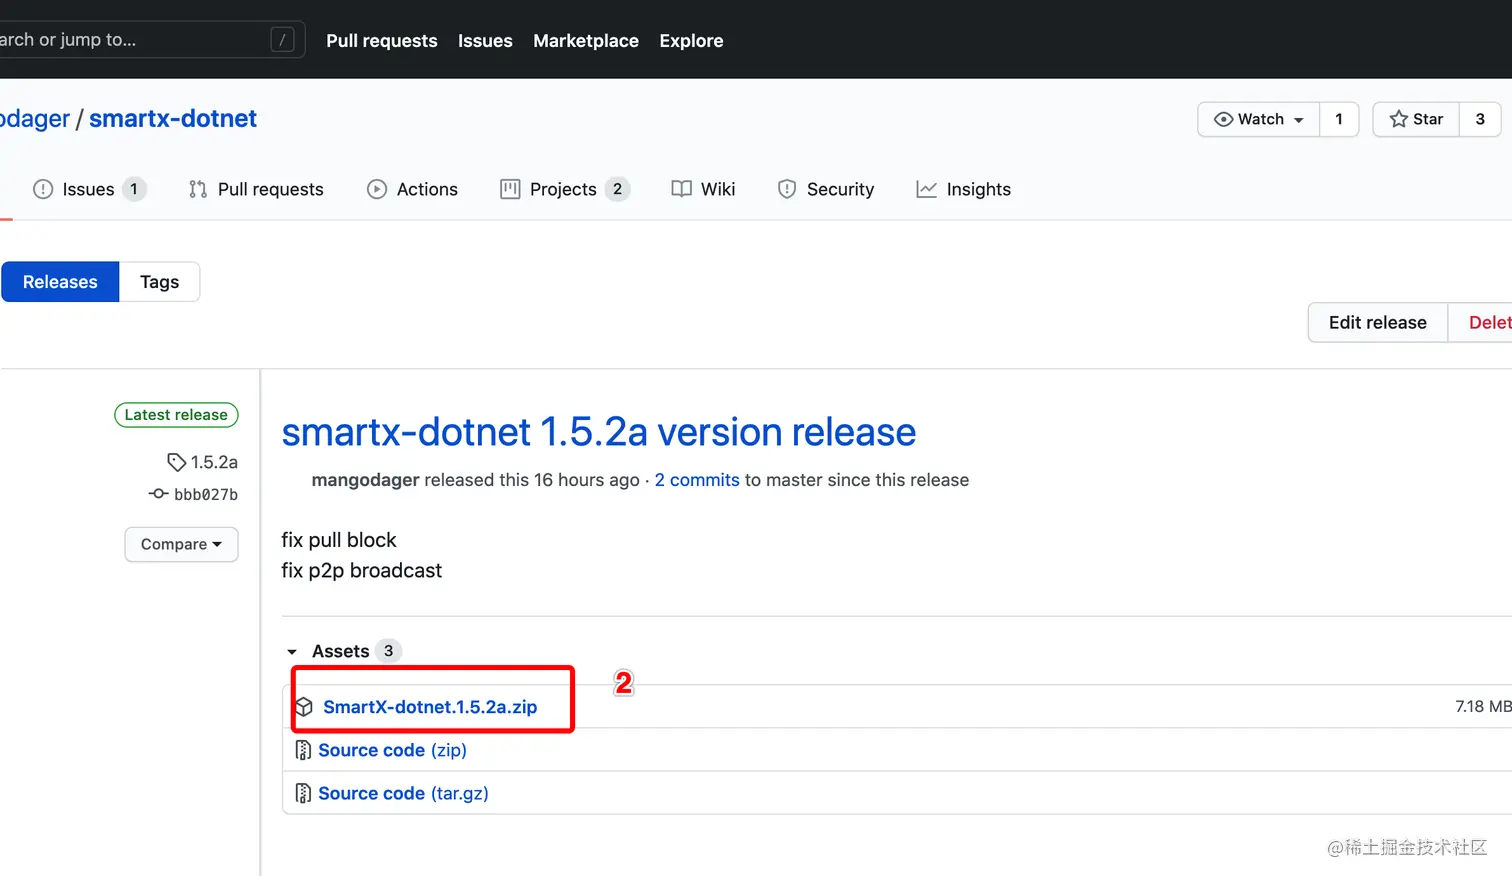Switch to the repository Pull requests tab

[256, 189]
